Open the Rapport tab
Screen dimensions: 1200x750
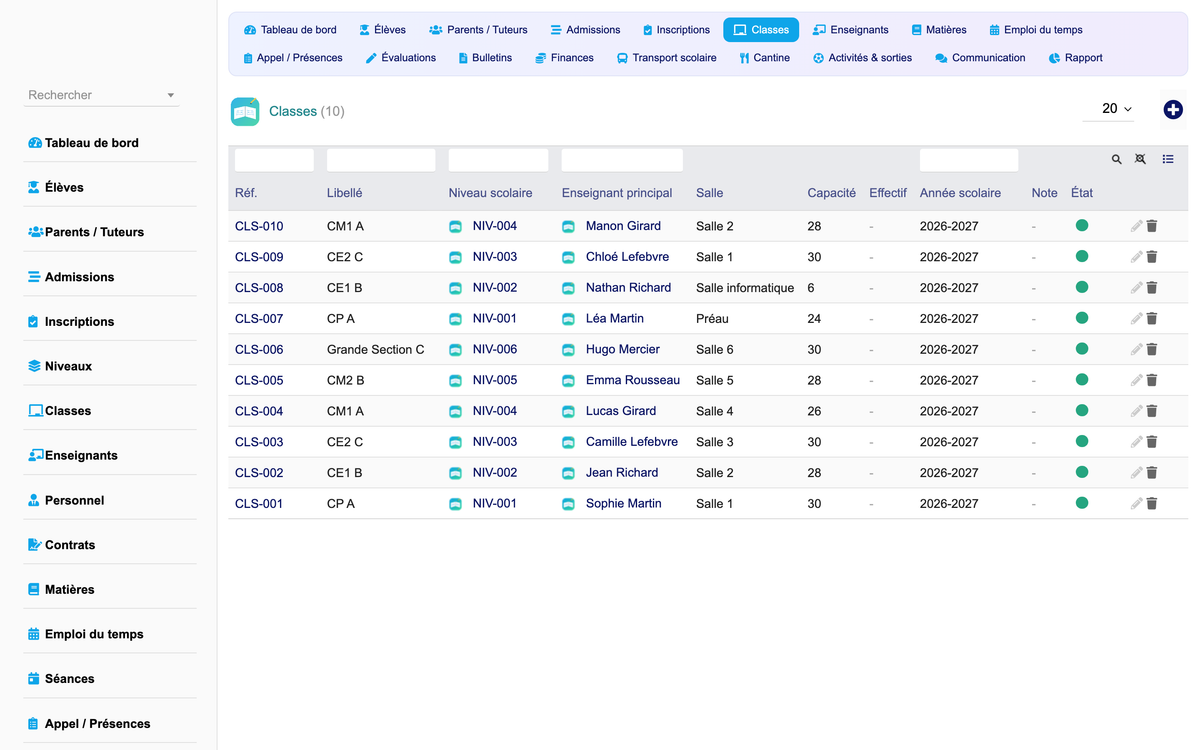pyautogui.click(x=1076, y=58)
